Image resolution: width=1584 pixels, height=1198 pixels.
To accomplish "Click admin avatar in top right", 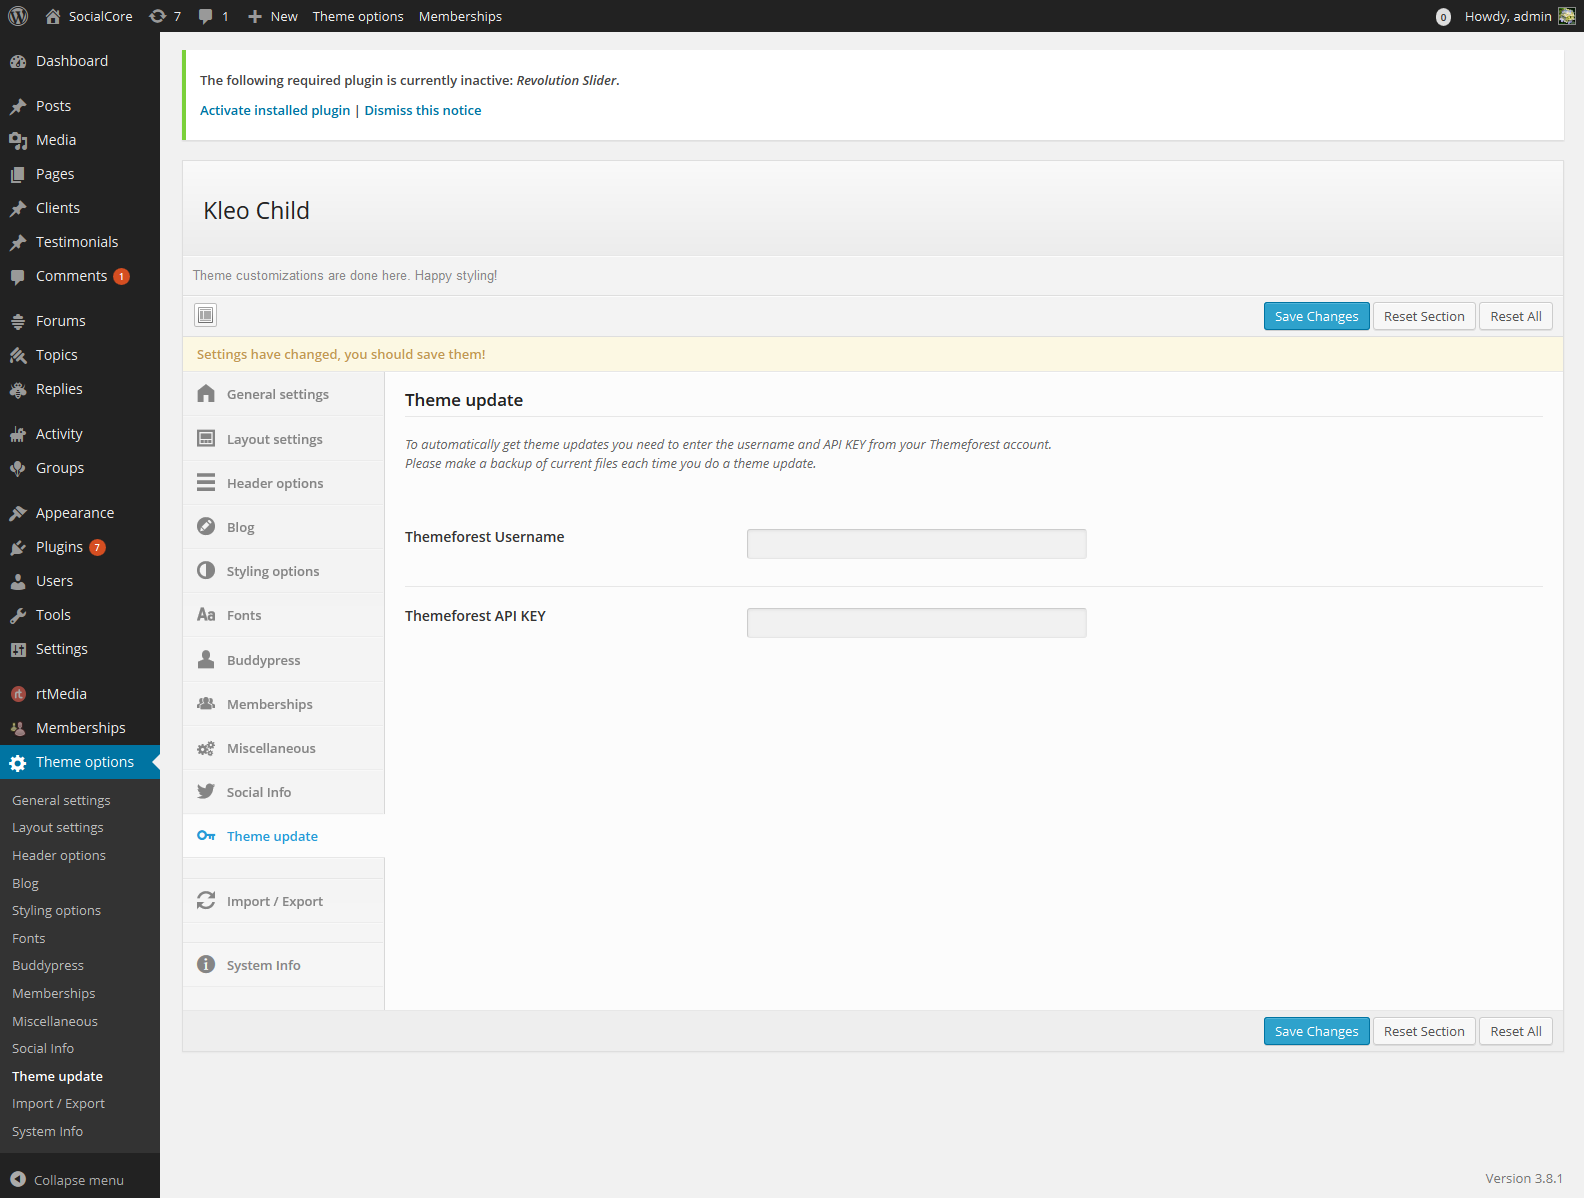I will pos(1566,16).
